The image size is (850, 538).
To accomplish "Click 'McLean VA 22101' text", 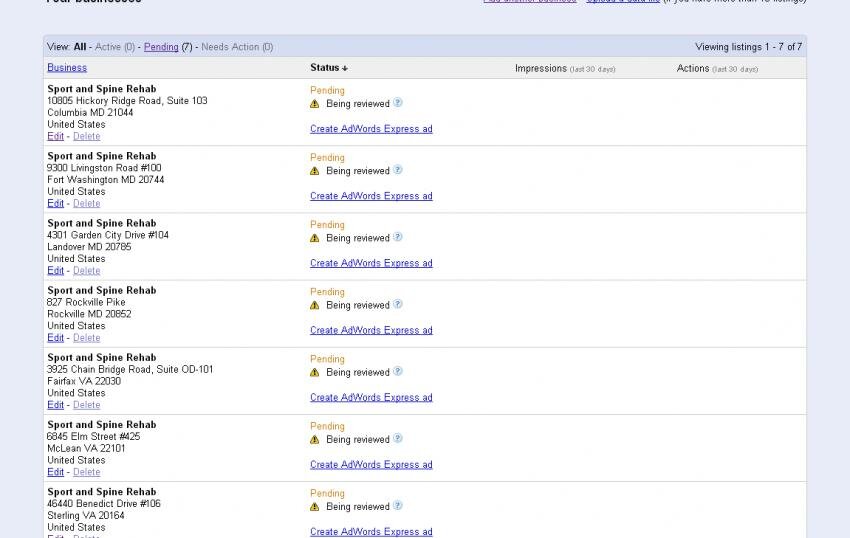I will [x=86, y=449].
